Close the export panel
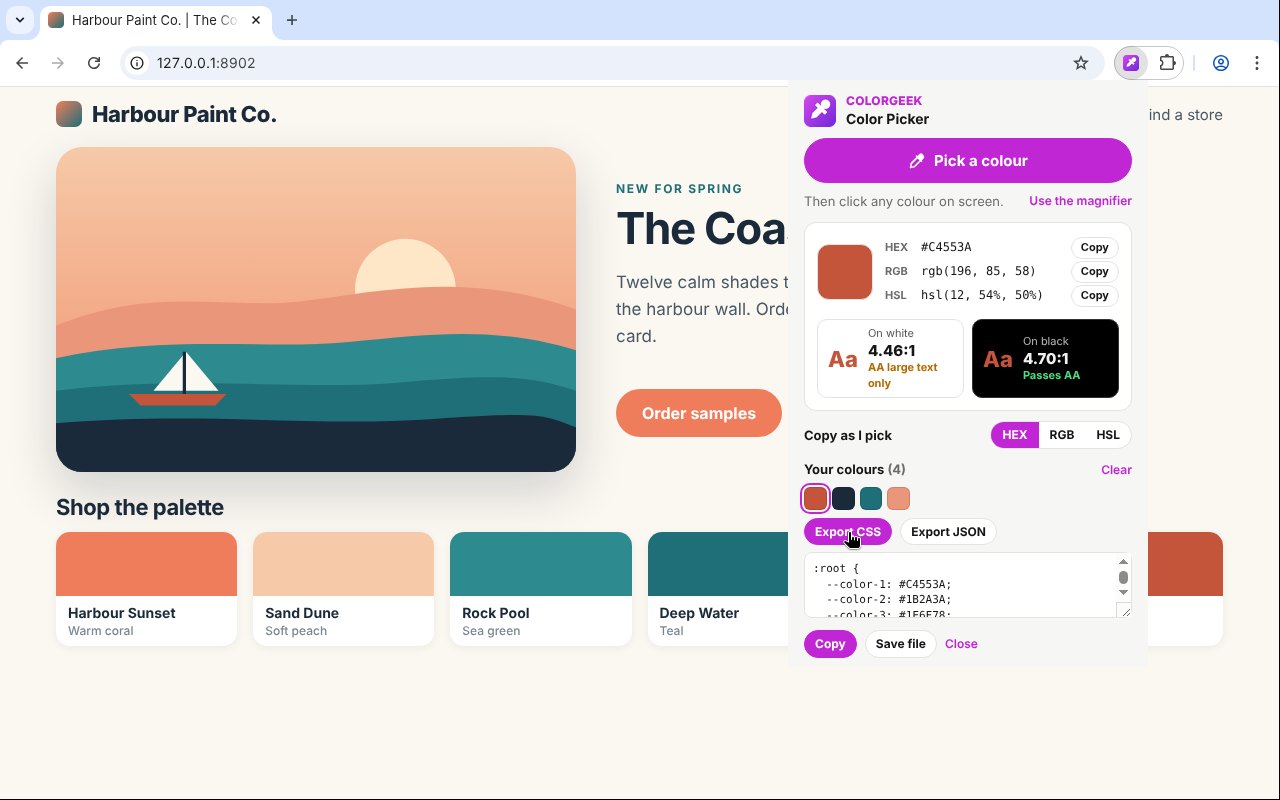1280x800 pixels. pos(961,644)
